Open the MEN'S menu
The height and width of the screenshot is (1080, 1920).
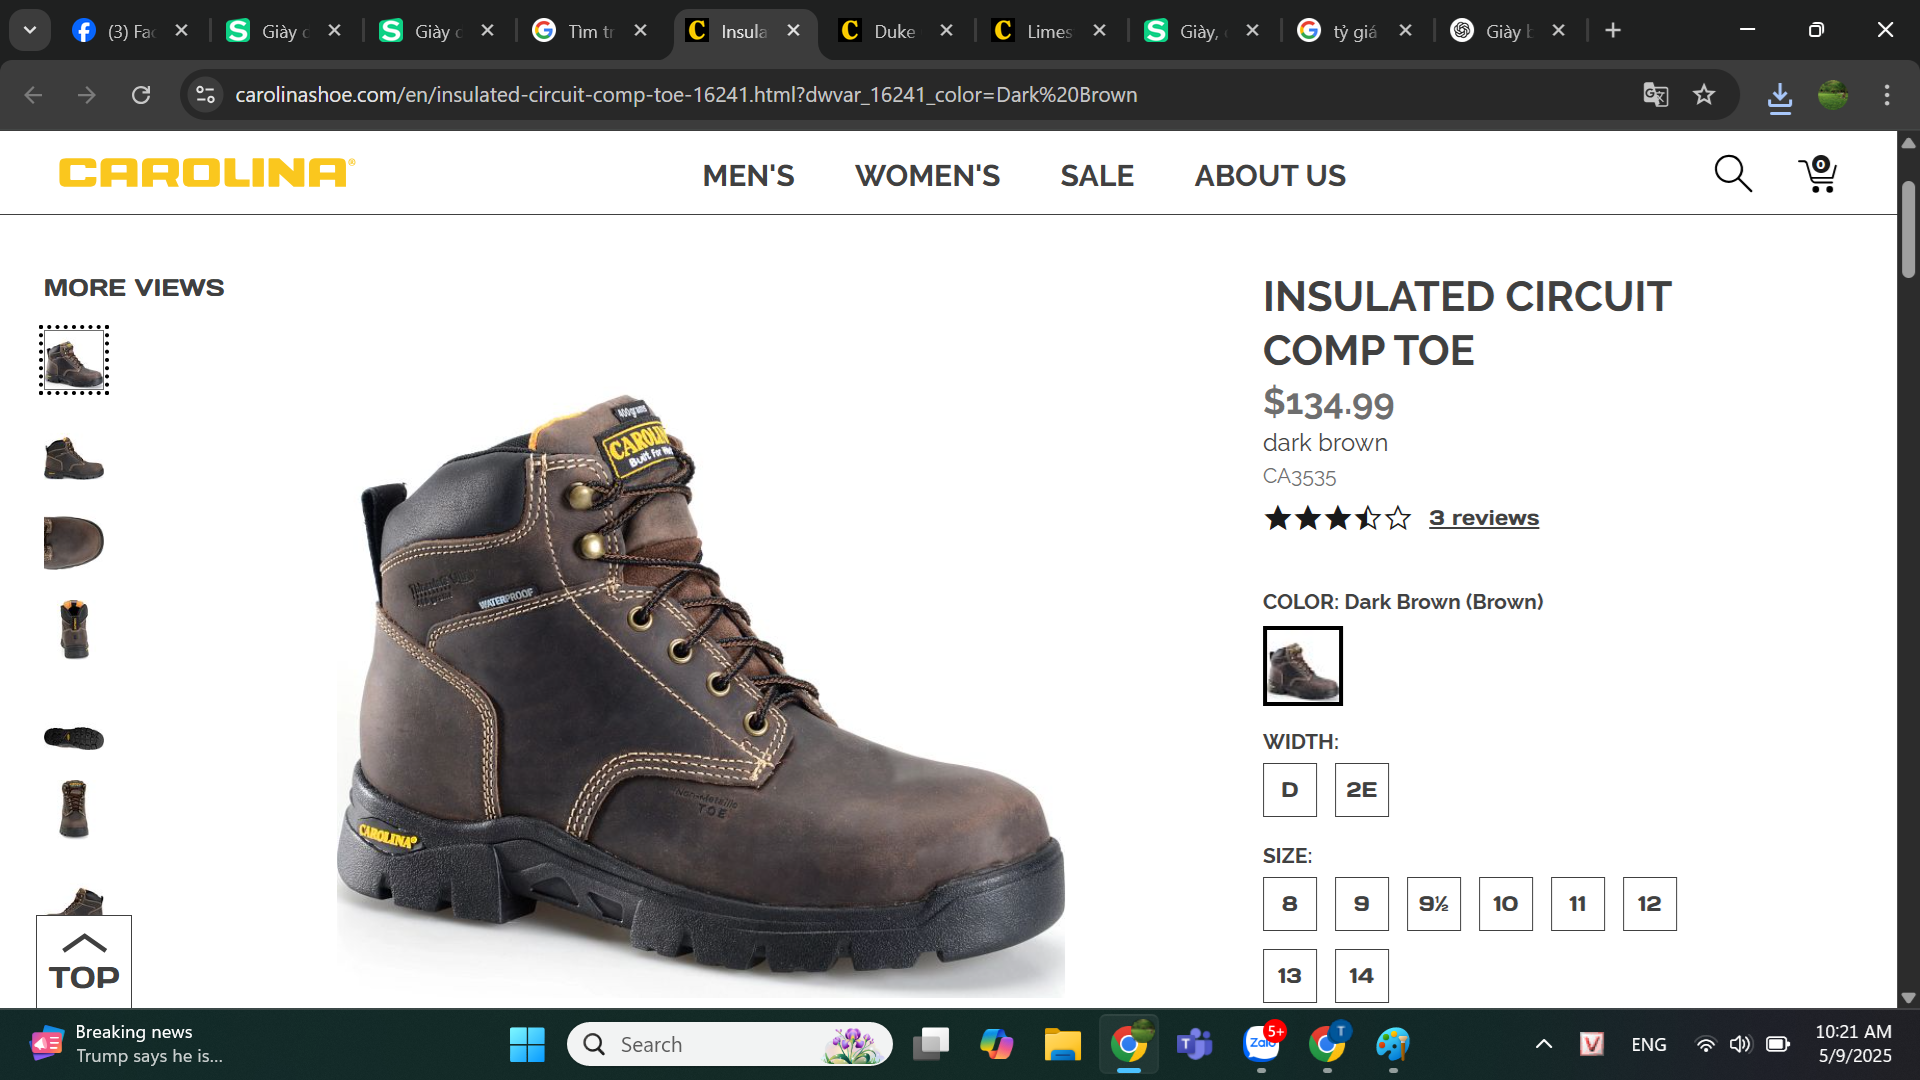(x=748, y=176)
